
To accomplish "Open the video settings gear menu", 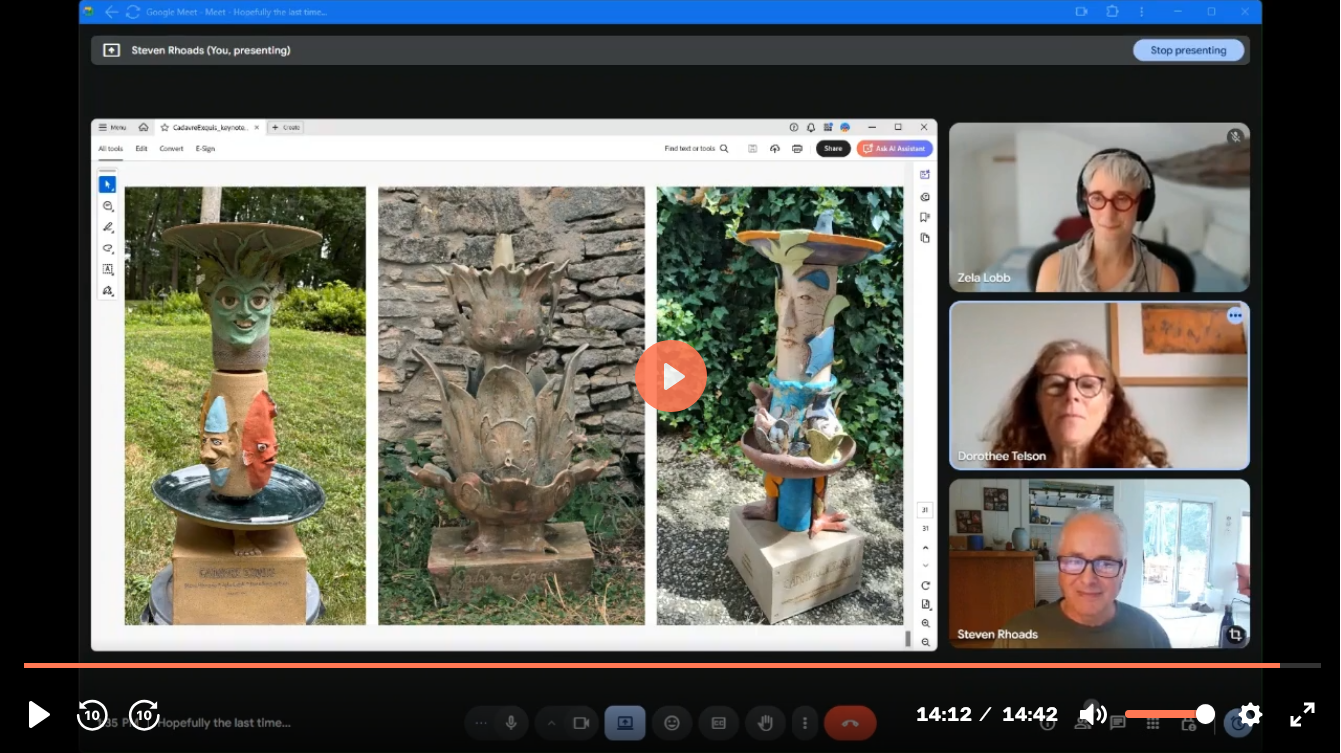I will [1250, 714].
